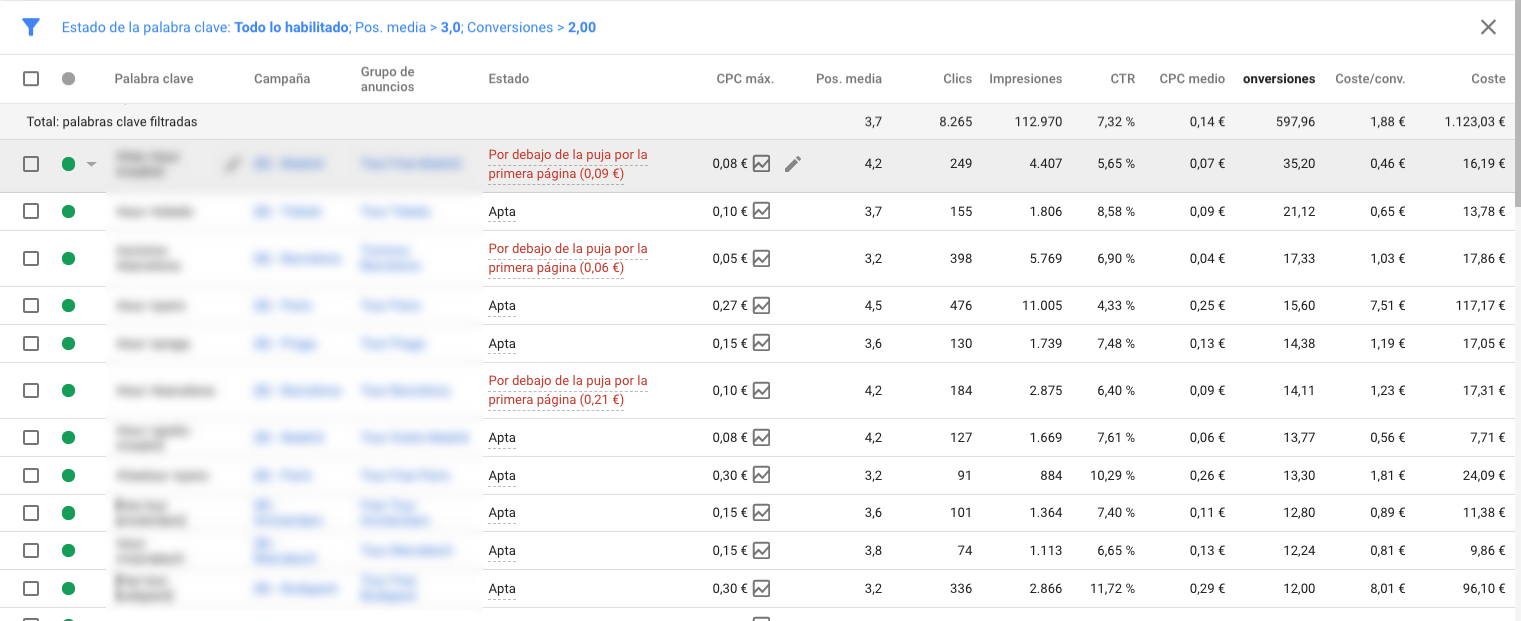
Task: Click Apta status in 0,27 € row
Action: click(502, 306)
